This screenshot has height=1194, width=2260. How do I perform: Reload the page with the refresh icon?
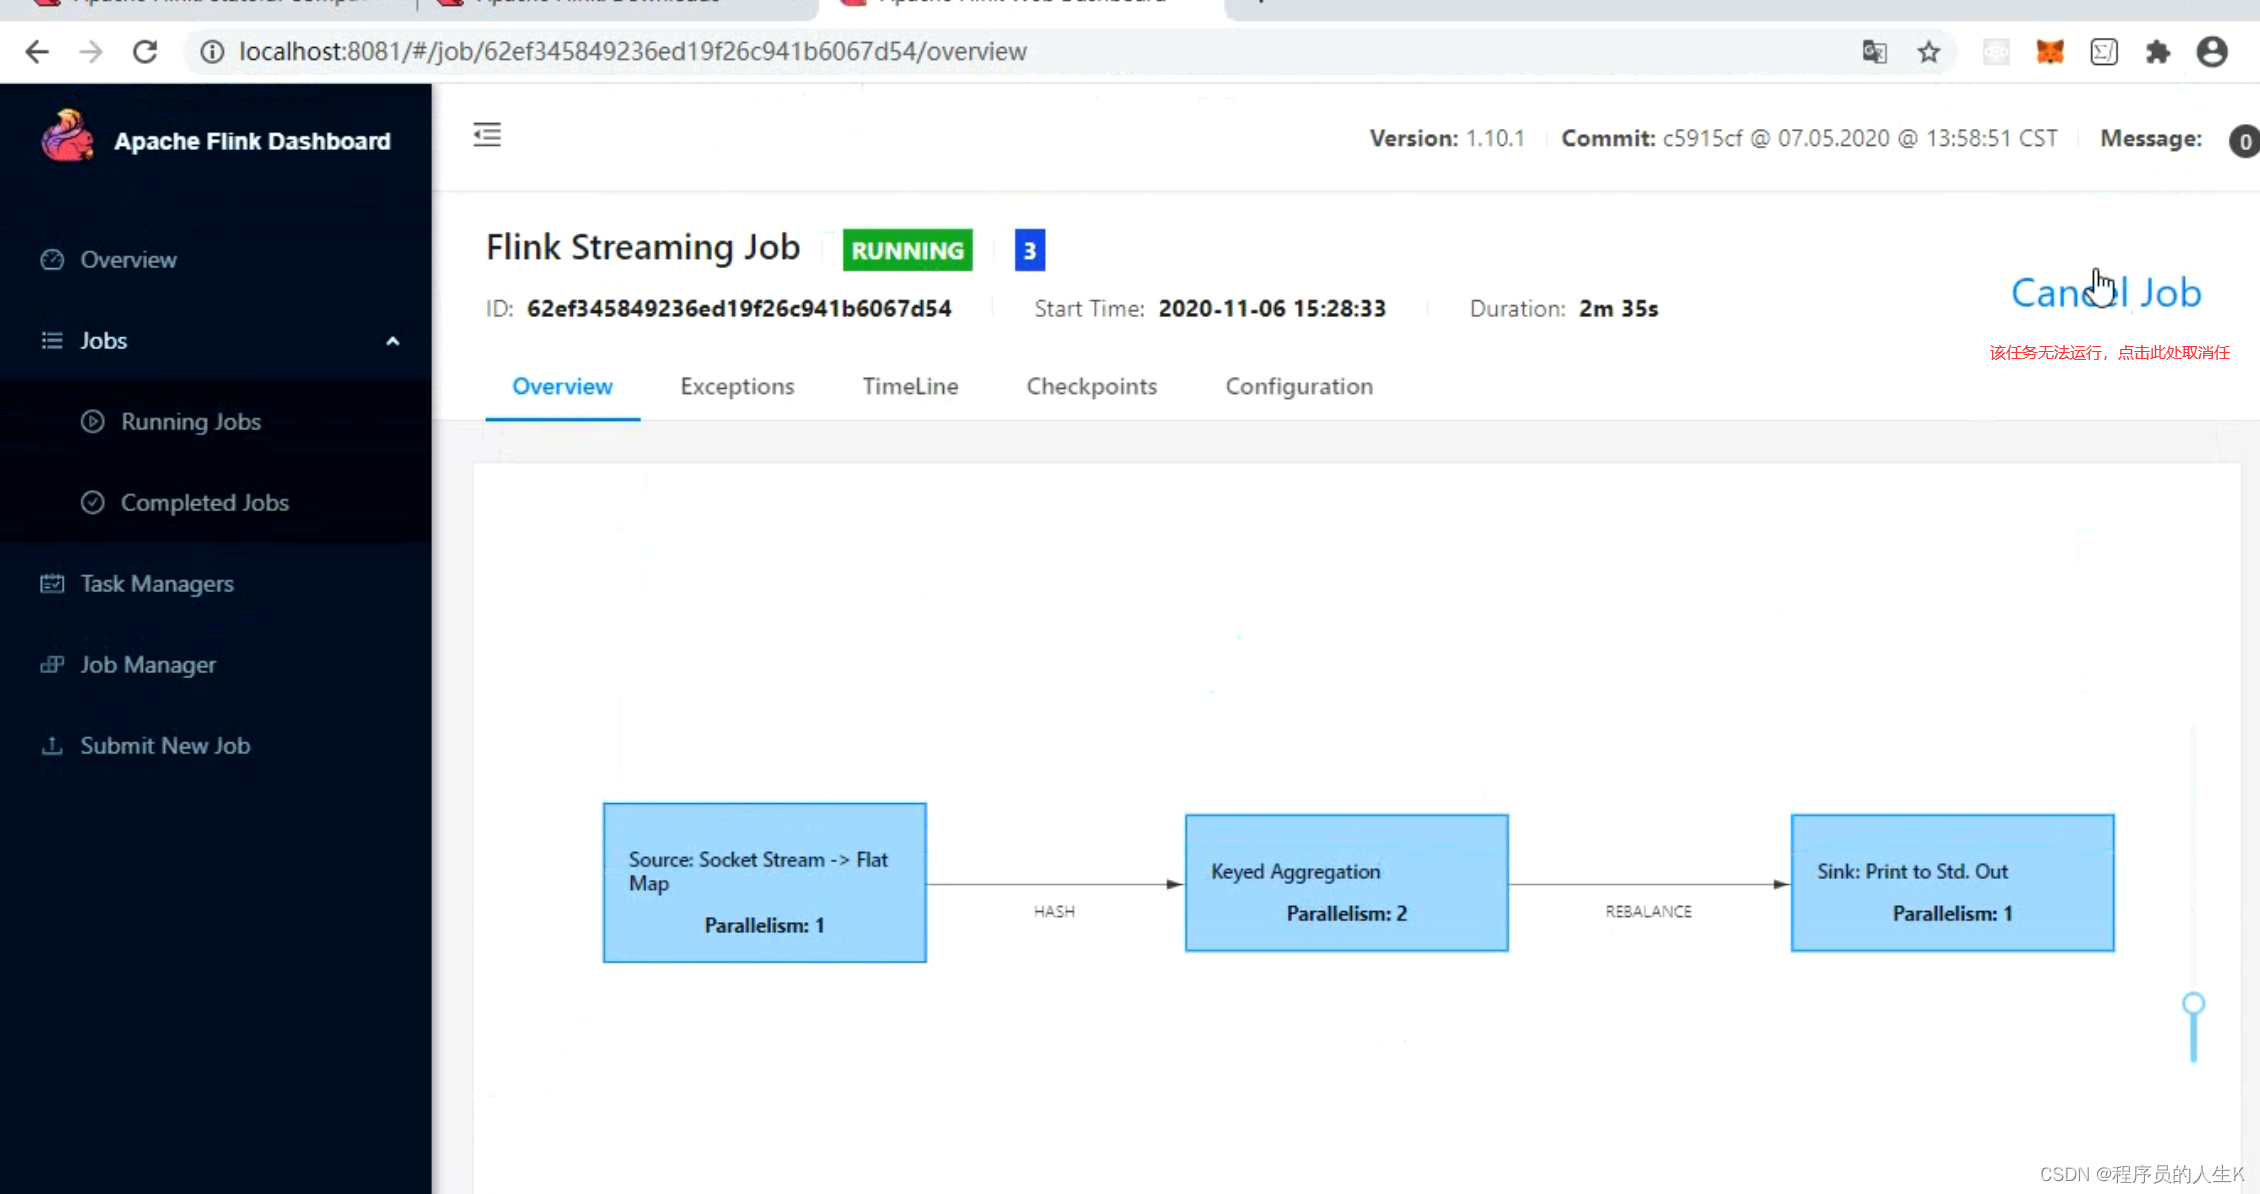coord(145,51)
